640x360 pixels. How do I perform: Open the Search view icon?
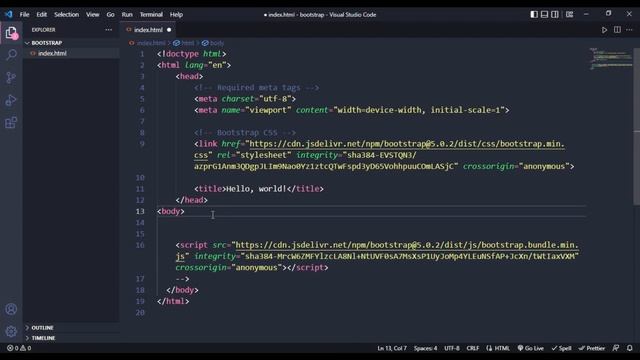[11, 55]
